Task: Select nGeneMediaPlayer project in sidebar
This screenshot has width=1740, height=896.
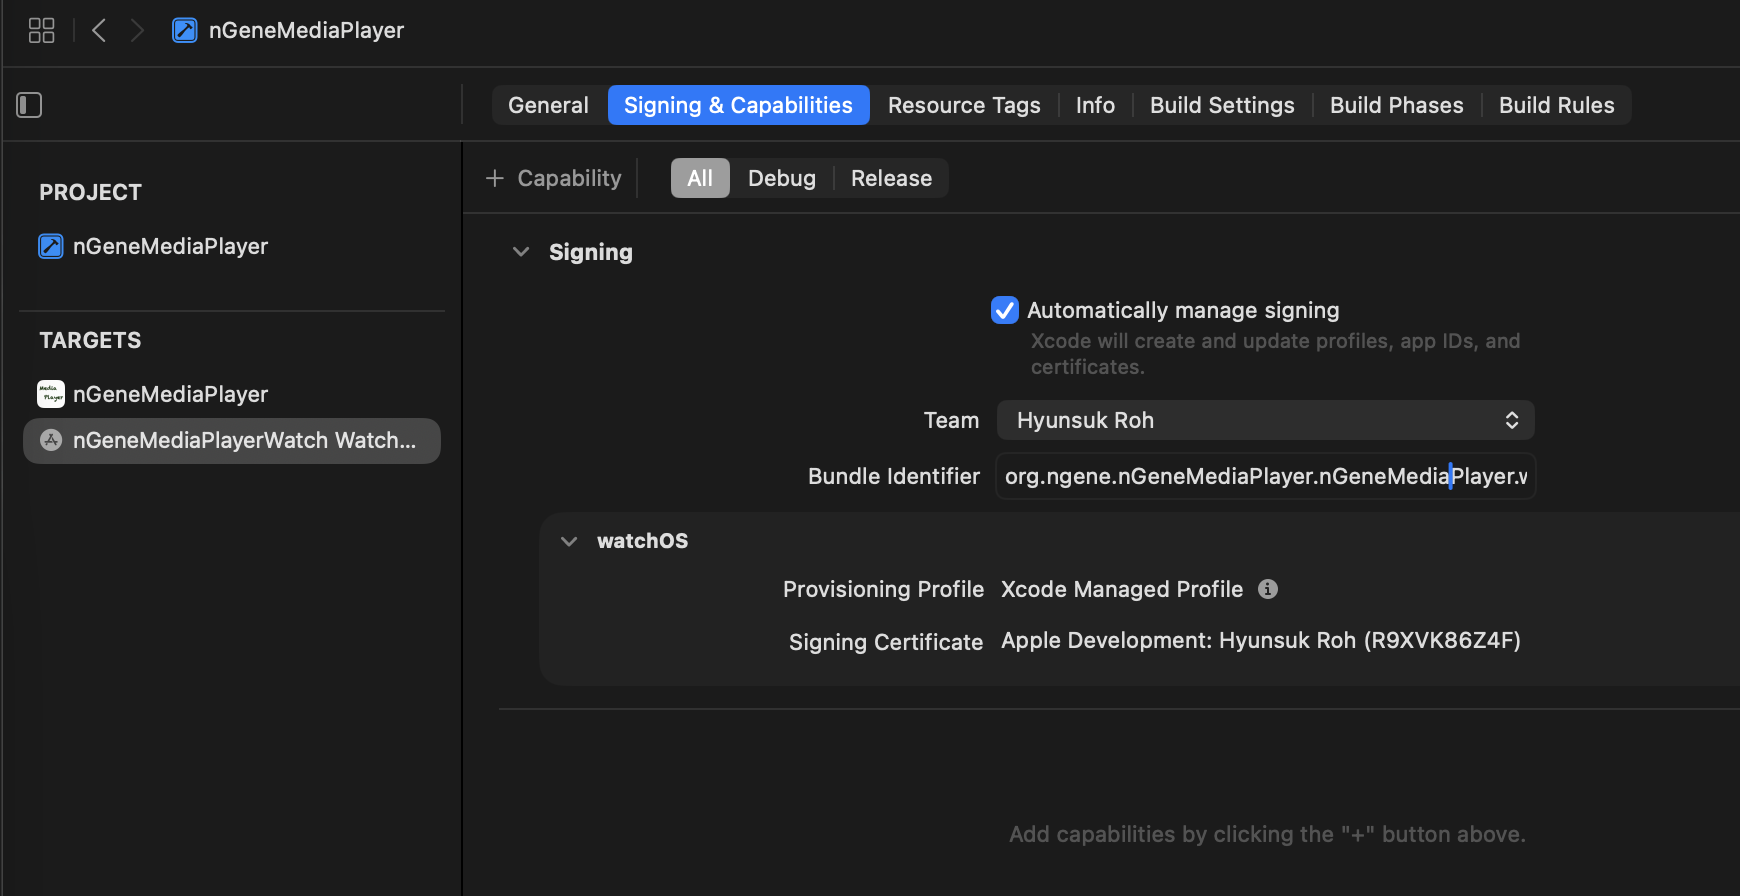Action: coord(170,246)
